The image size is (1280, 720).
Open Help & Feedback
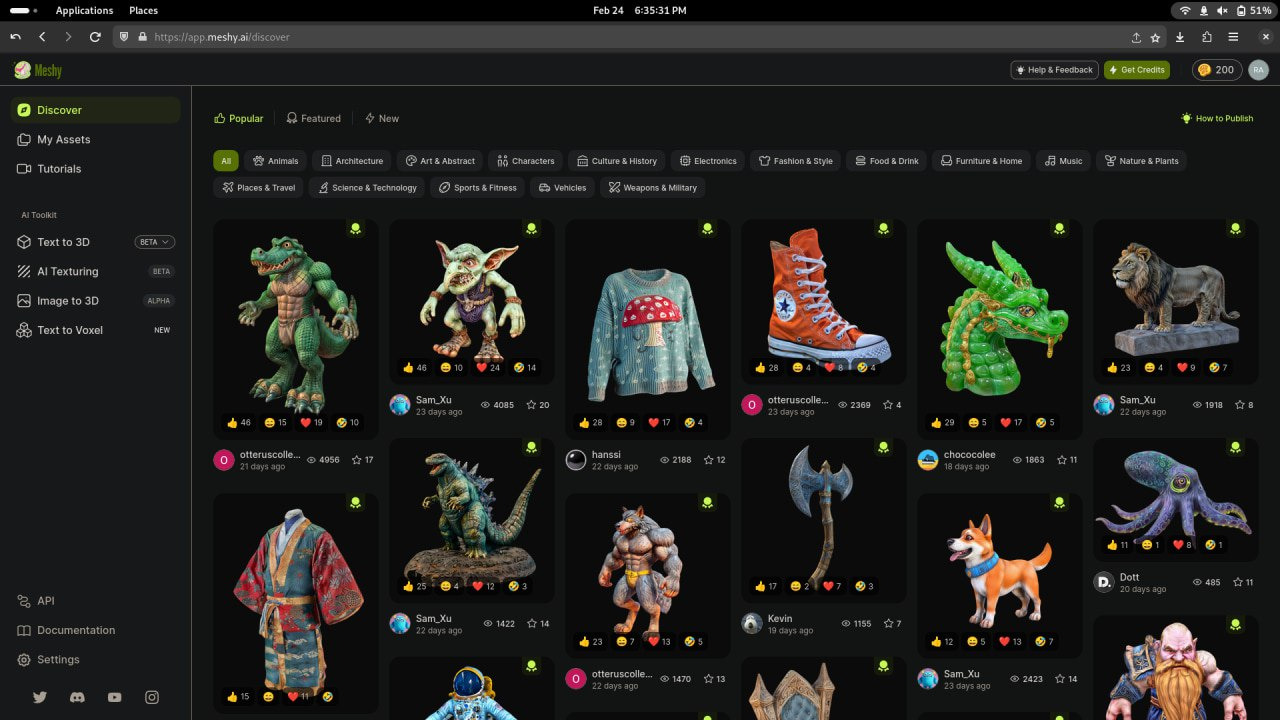pos(1054,70)
